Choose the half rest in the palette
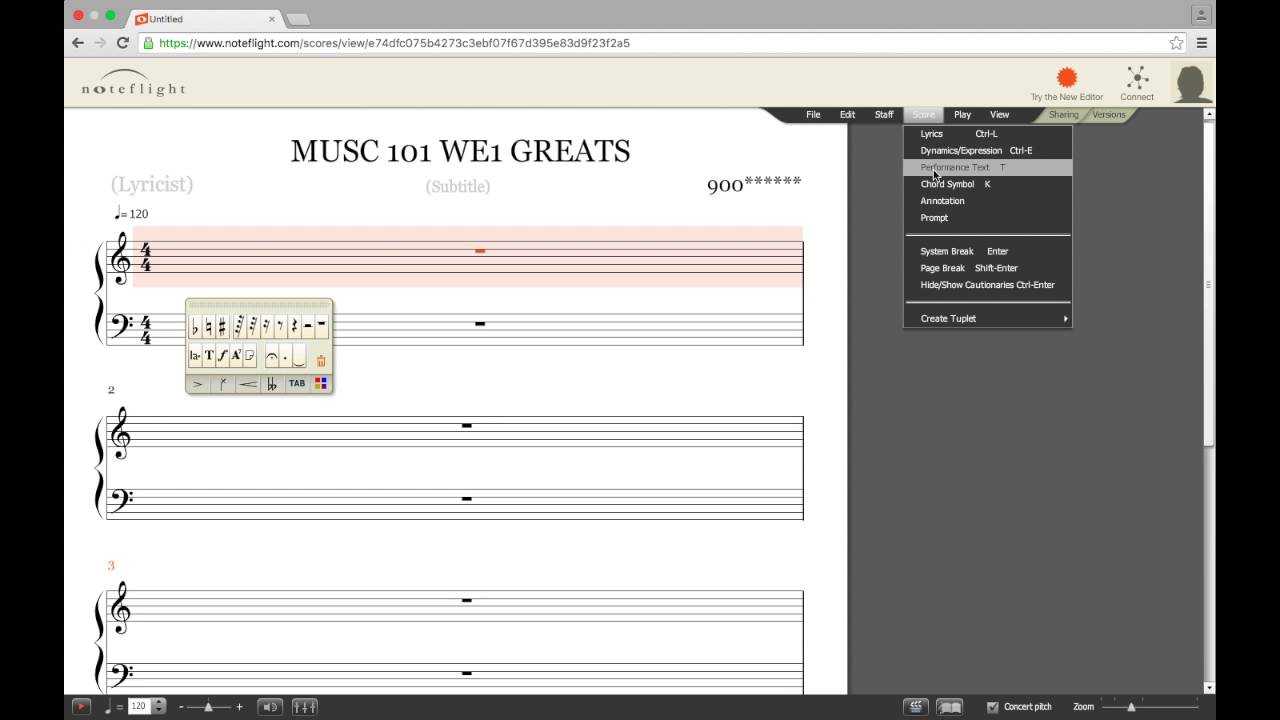Viewport: 1280px width, 720px height. pyautogui.click(x=308, y=326)
